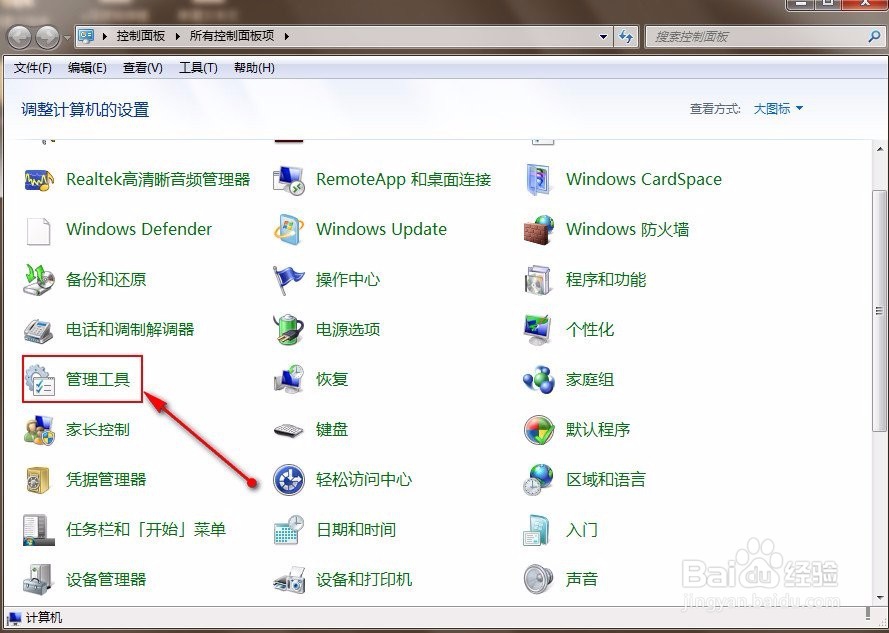Click the Windows Defender icon
This screenshot has width=889, height=633.
(39, 230)
